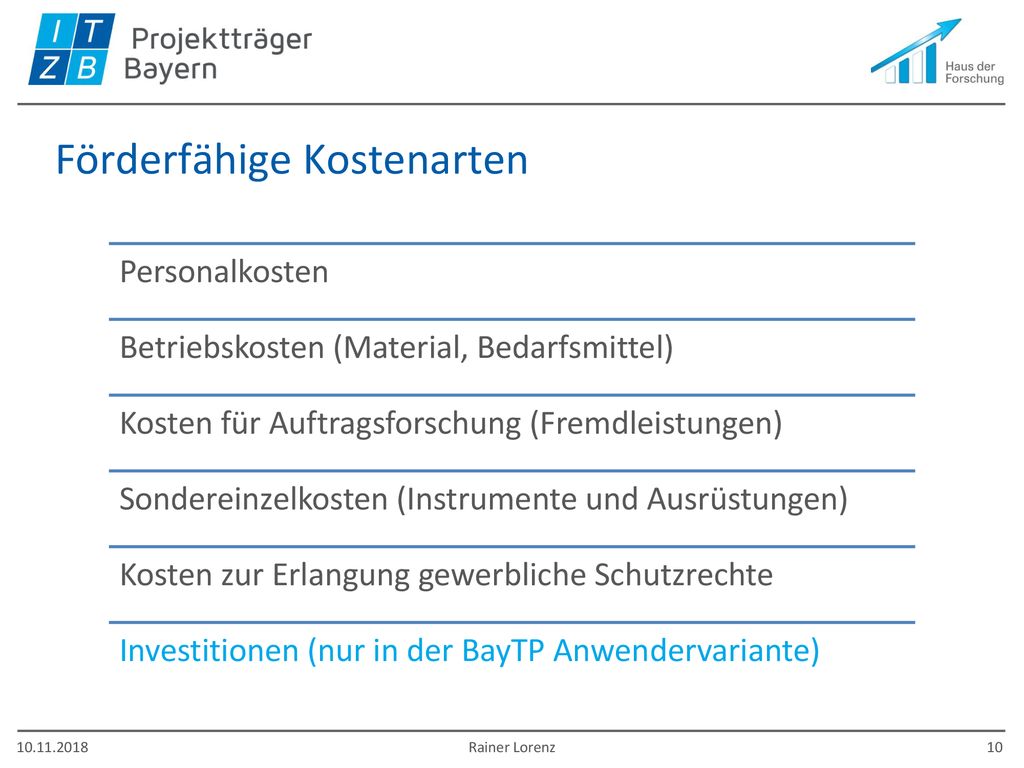The height and width of the screenshot is (768, 1024).
Task: Click the date 10.11.2018 in footer
Action: (x=52, y=747)
